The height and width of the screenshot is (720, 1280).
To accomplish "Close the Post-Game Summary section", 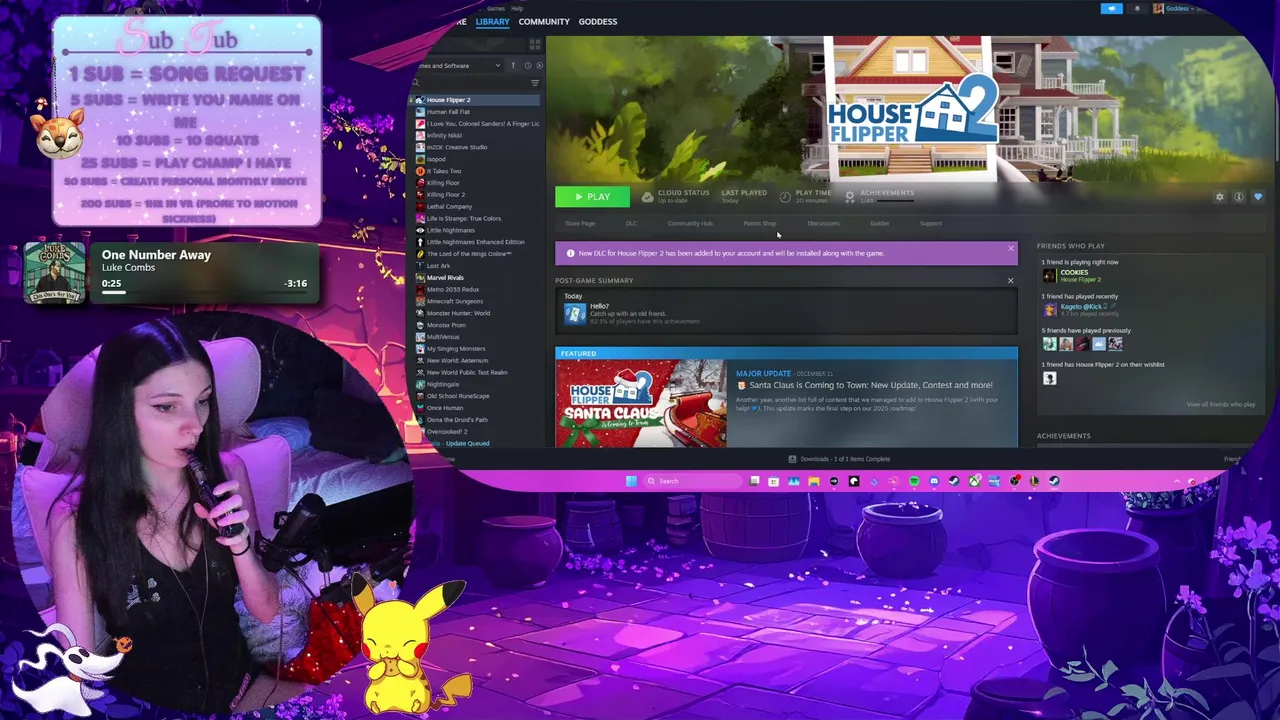I will point(1010,281).
